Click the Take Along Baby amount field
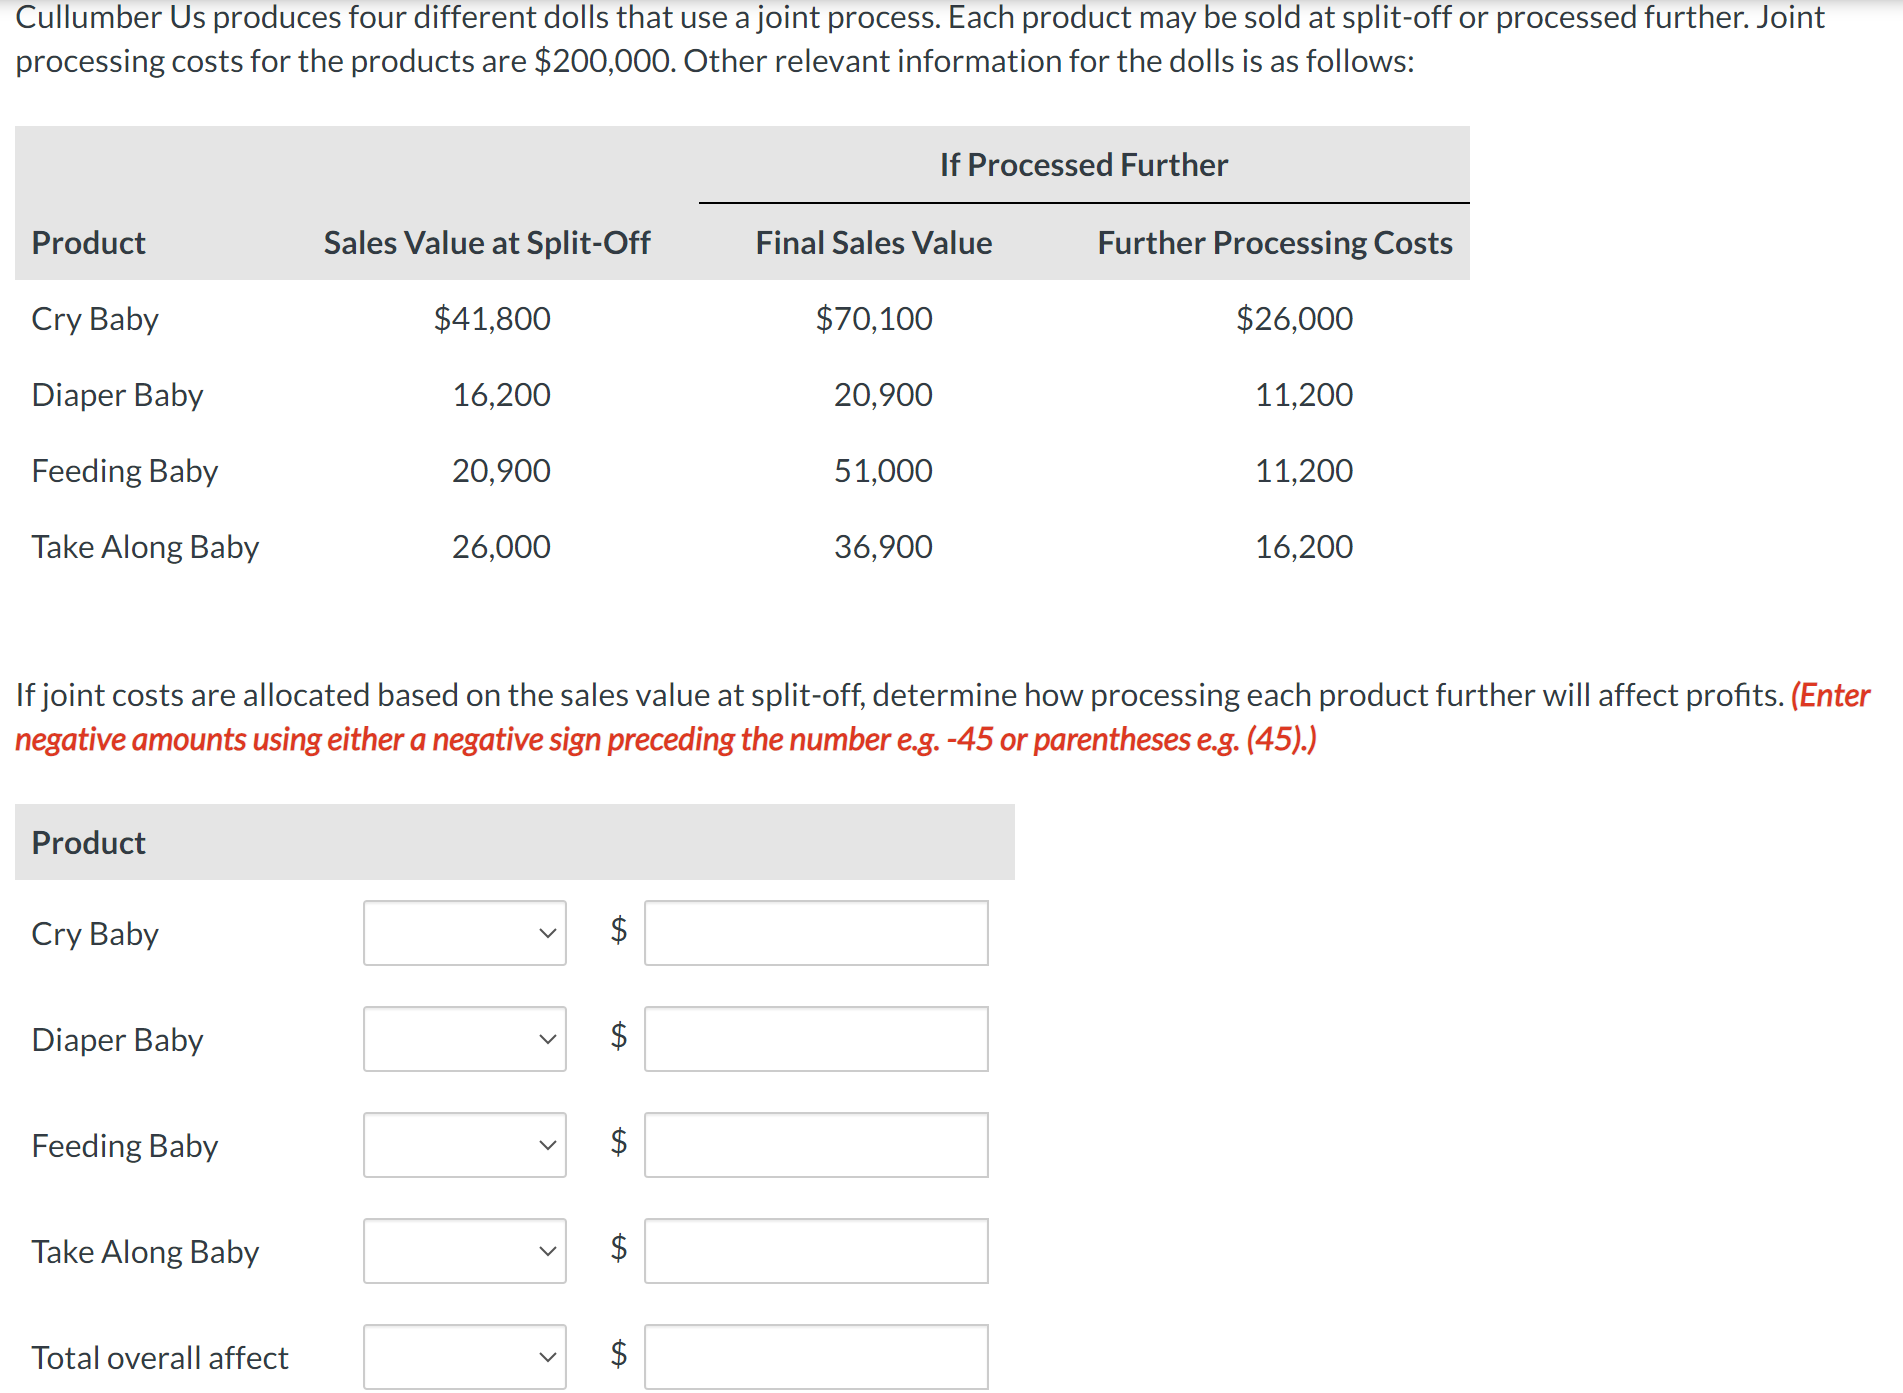 coord(816,1251)
